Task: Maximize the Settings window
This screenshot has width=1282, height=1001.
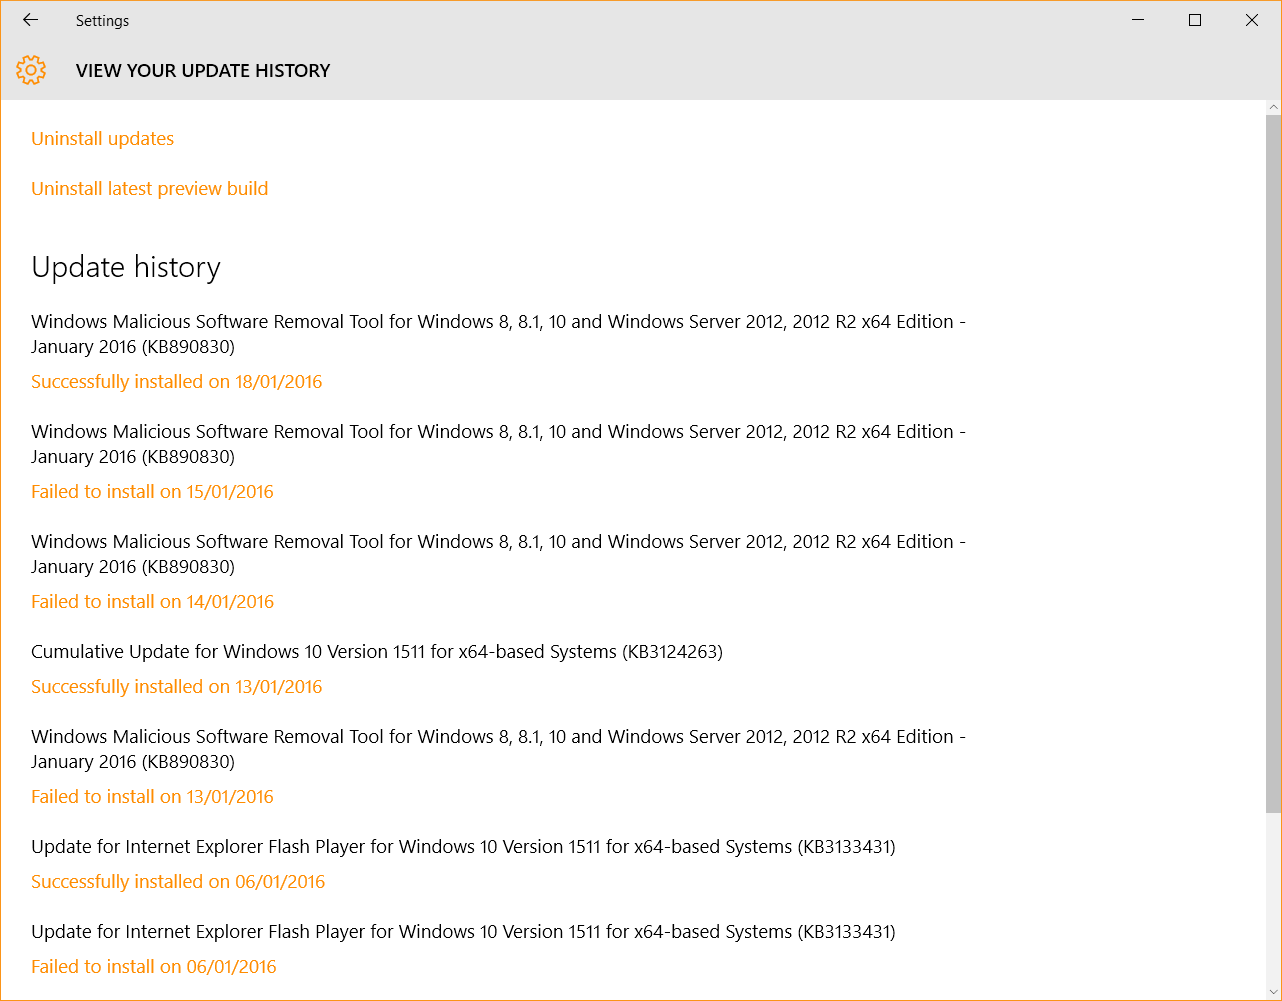Action: (x=1195, y=20)
